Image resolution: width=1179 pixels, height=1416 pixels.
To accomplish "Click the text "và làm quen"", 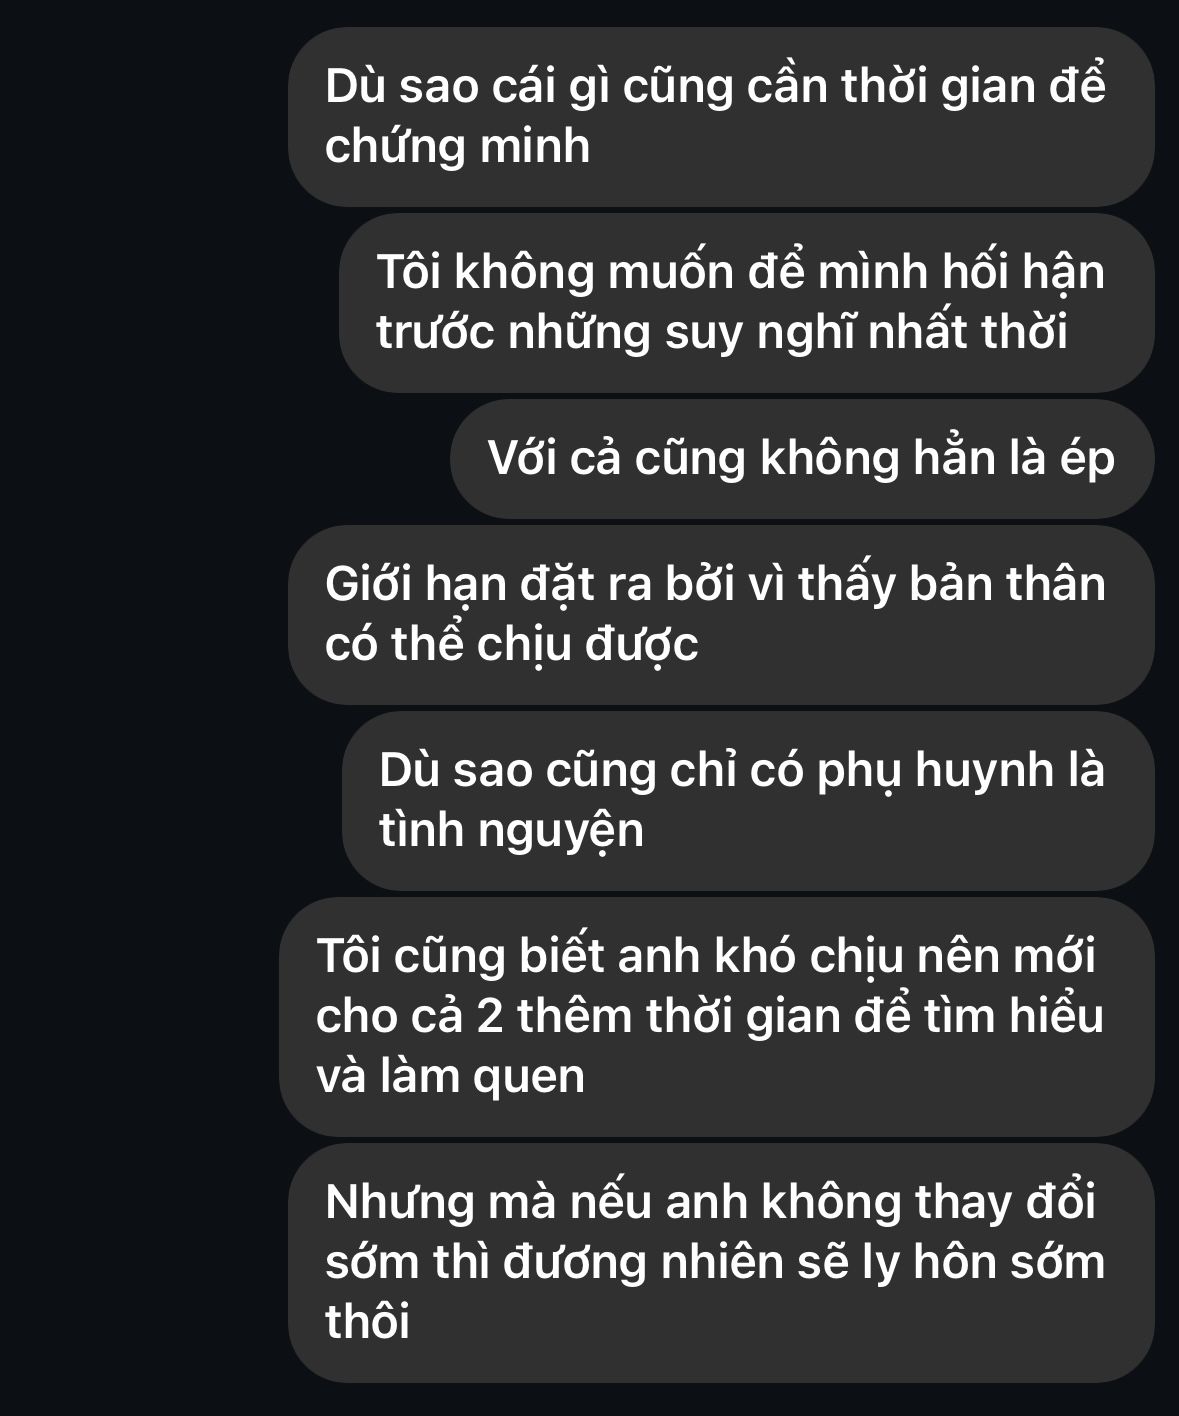I will (x=450, y=1077).
